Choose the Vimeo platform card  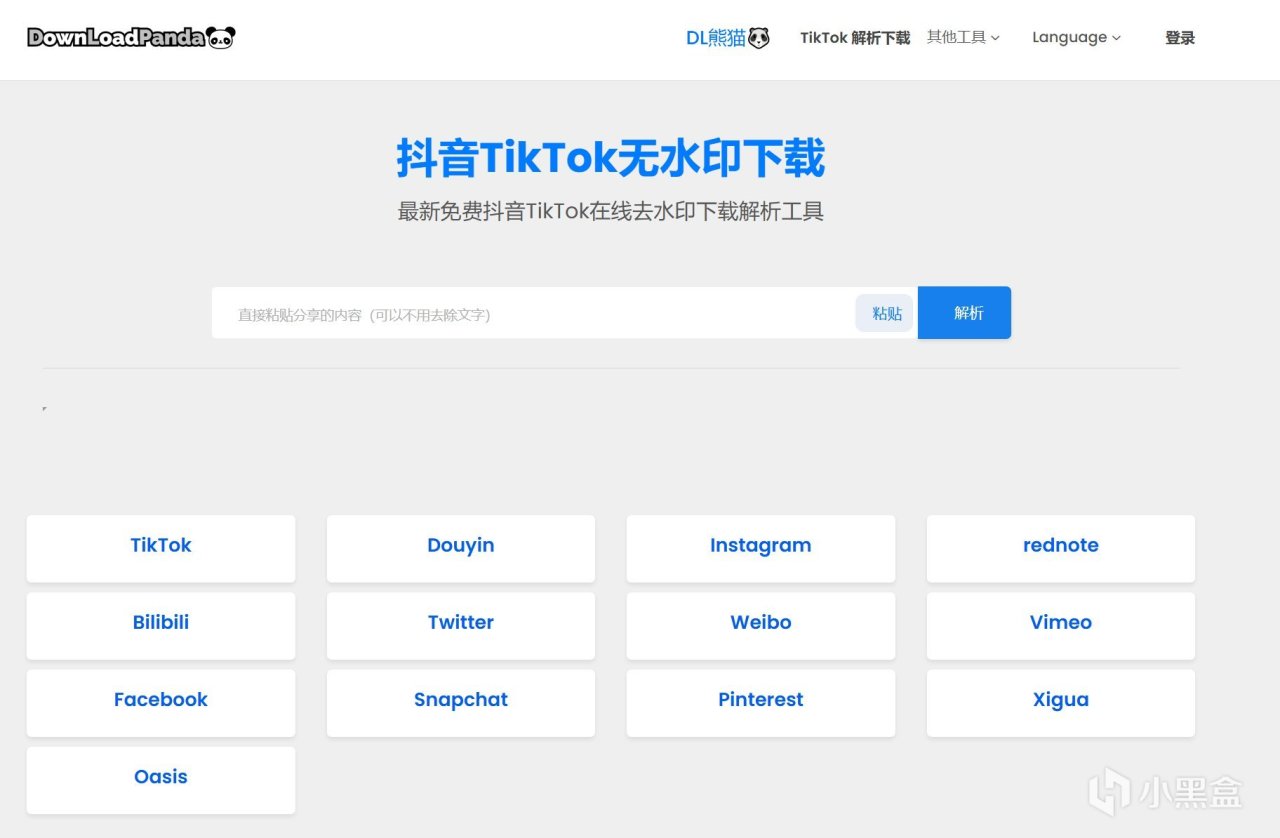coord(1061,625)
